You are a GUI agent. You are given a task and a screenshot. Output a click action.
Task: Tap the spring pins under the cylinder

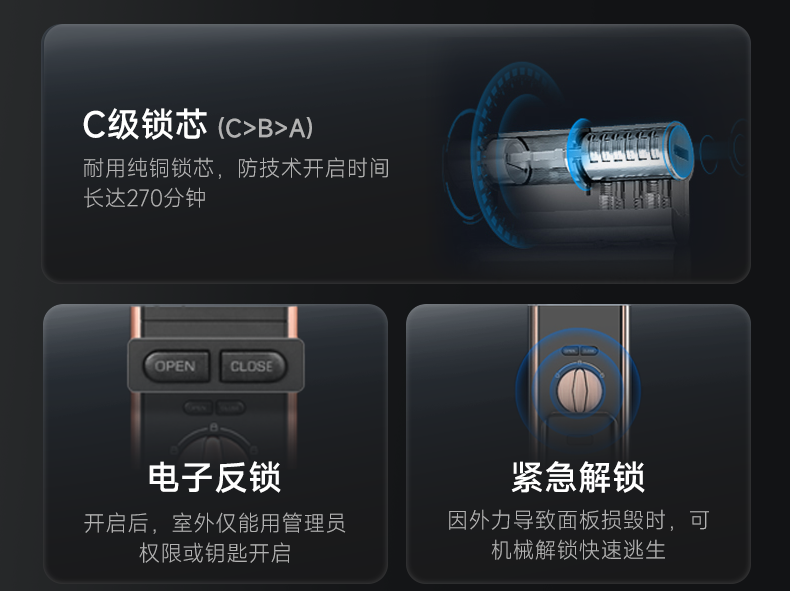[635, 194]
